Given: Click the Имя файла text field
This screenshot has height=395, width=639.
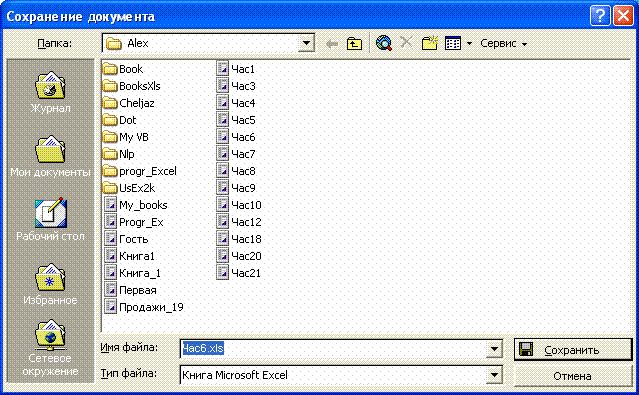Looking at the screenshot, I should point(333,349).
